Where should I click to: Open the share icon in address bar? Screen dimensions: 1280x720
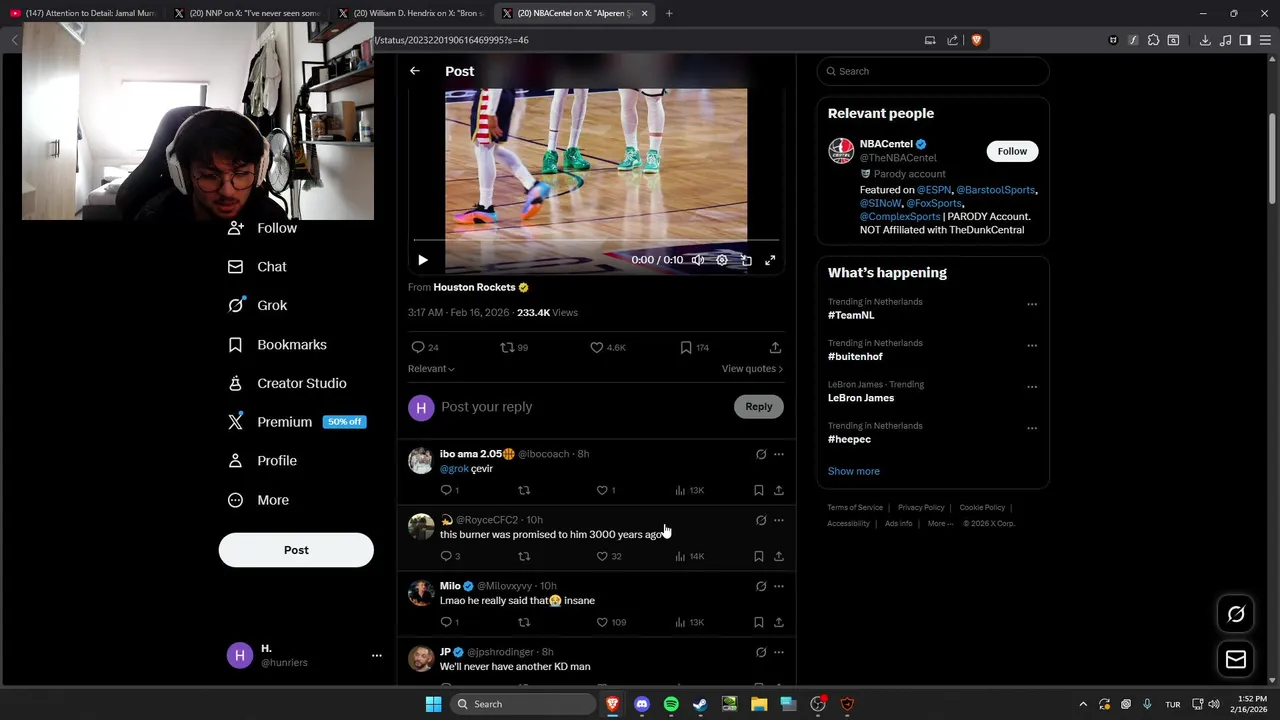tap(953, 40)
